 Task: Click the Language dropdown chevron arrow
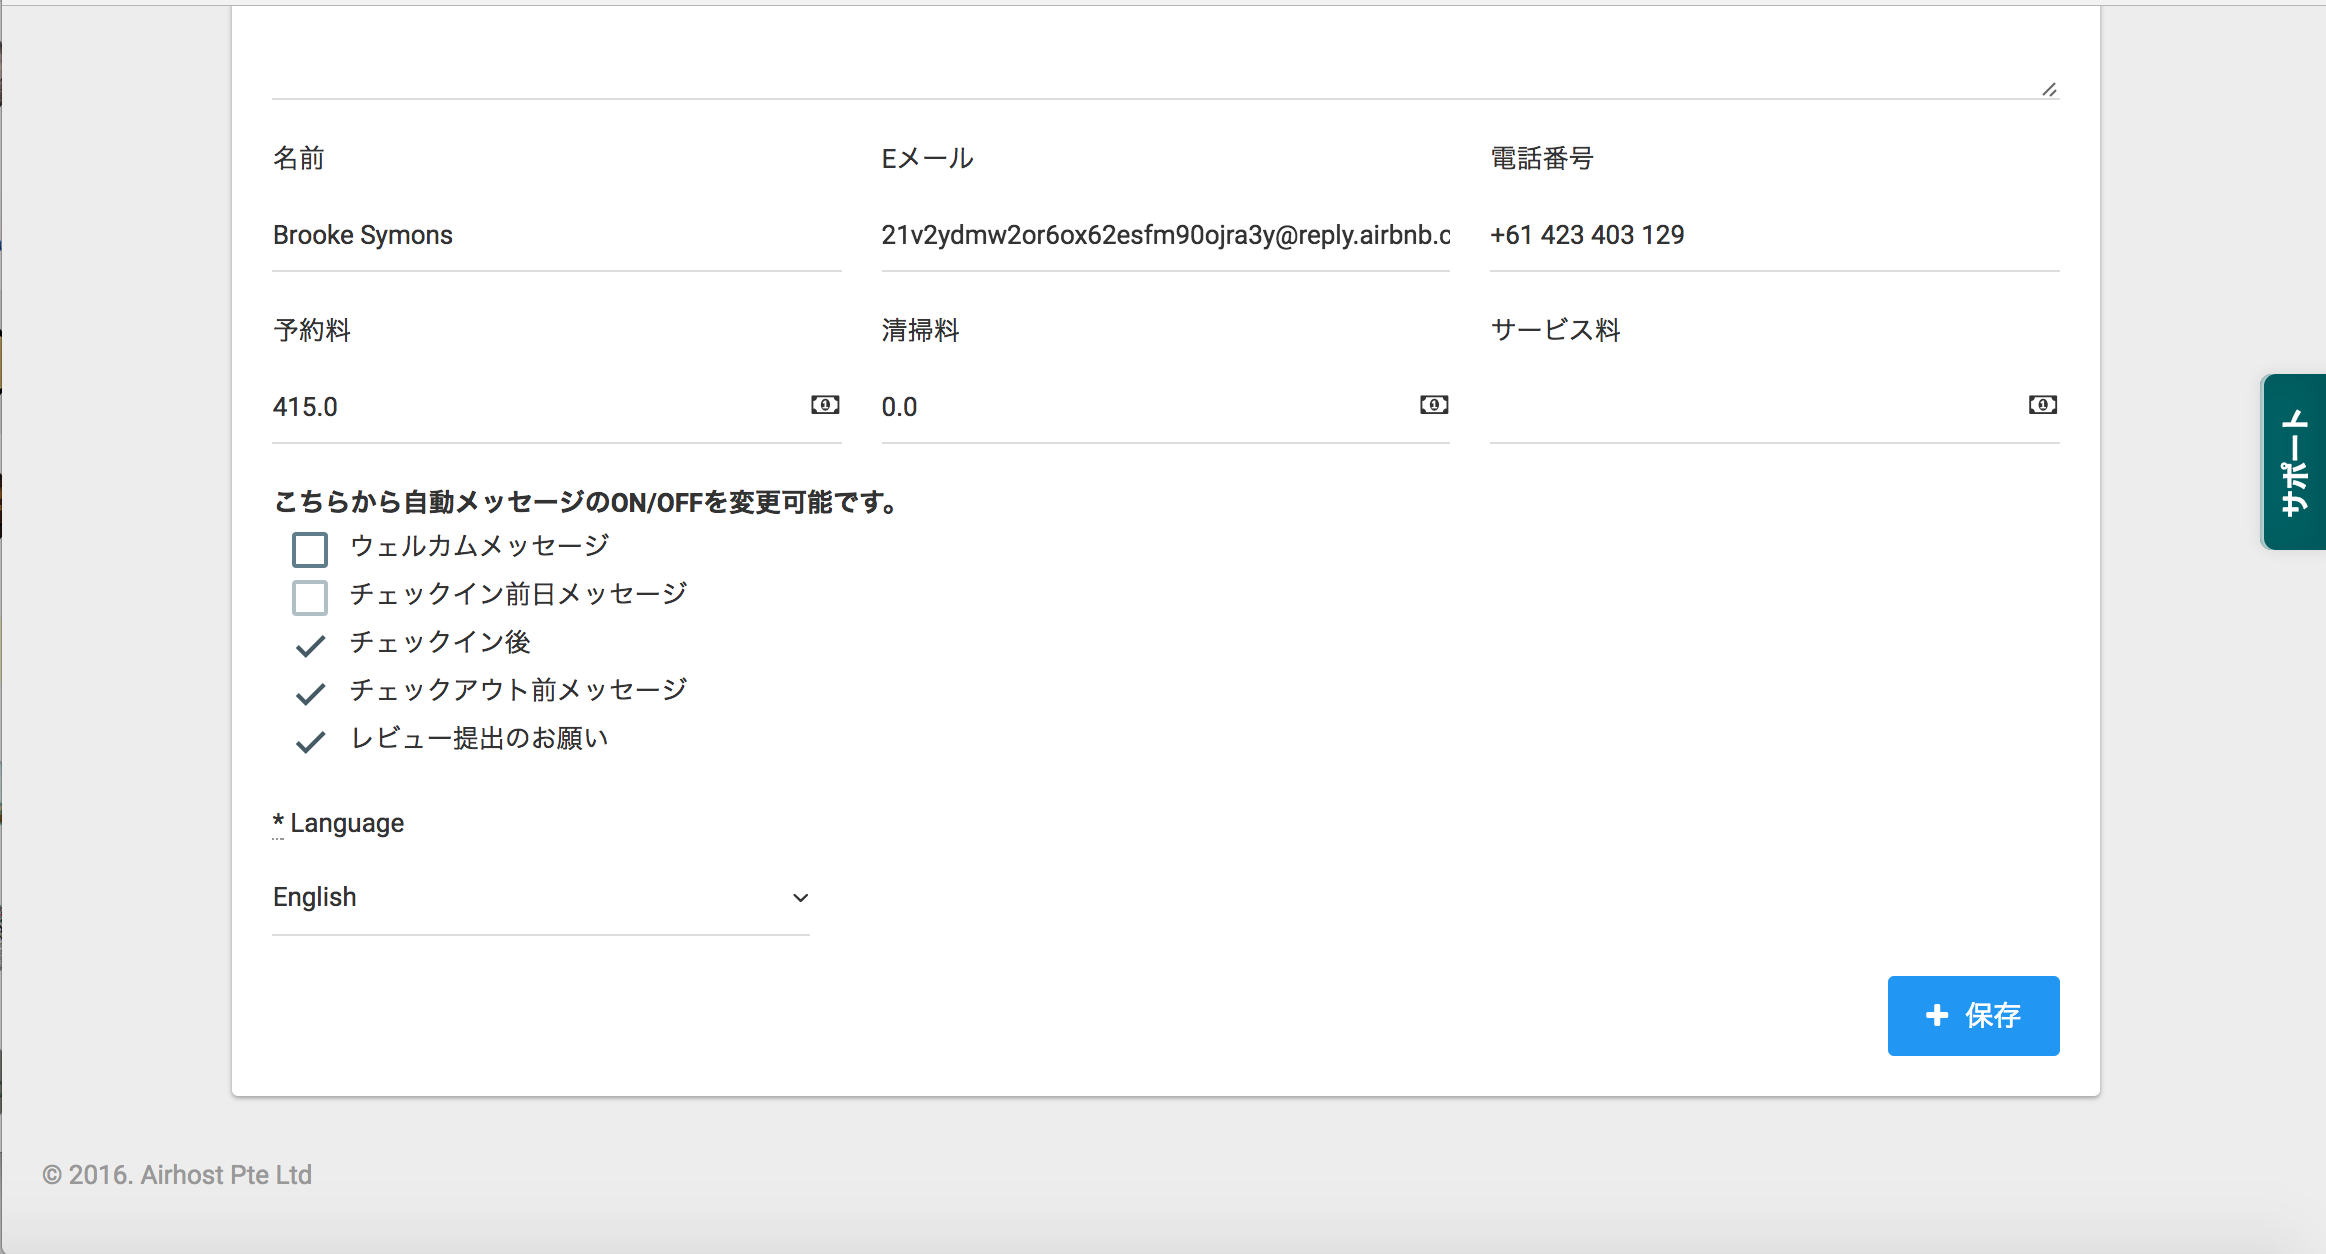[x=800, y=898]
